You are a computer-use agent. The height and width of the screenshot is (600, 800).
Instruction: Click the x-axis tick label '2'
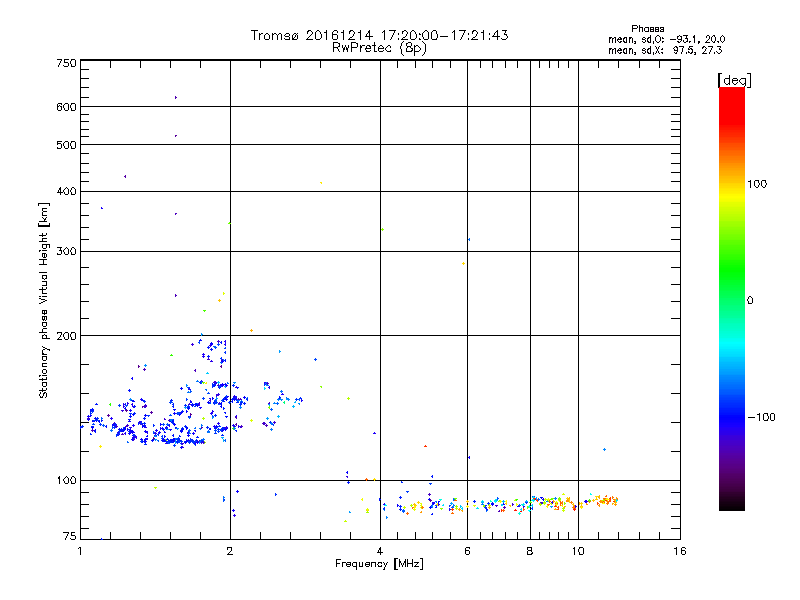click(230, 551)
